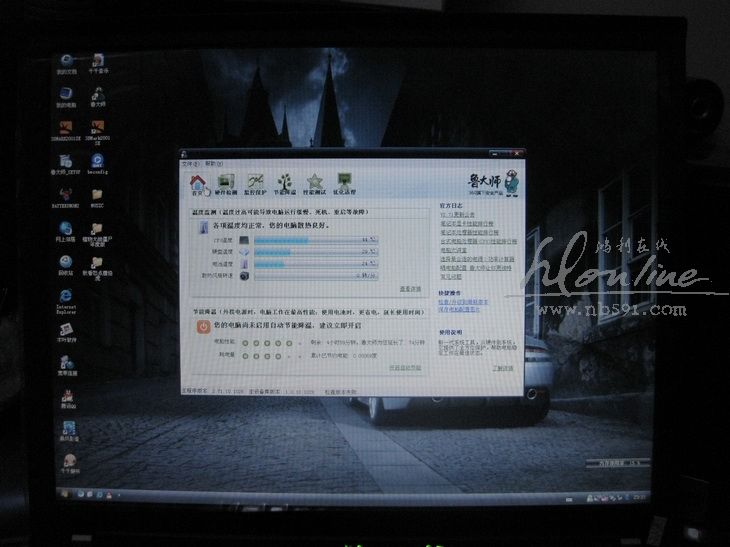Click the hard disk temperature progress bar
Screen dimensions: 730x547
pyautogui.click(x=316, y=252)
